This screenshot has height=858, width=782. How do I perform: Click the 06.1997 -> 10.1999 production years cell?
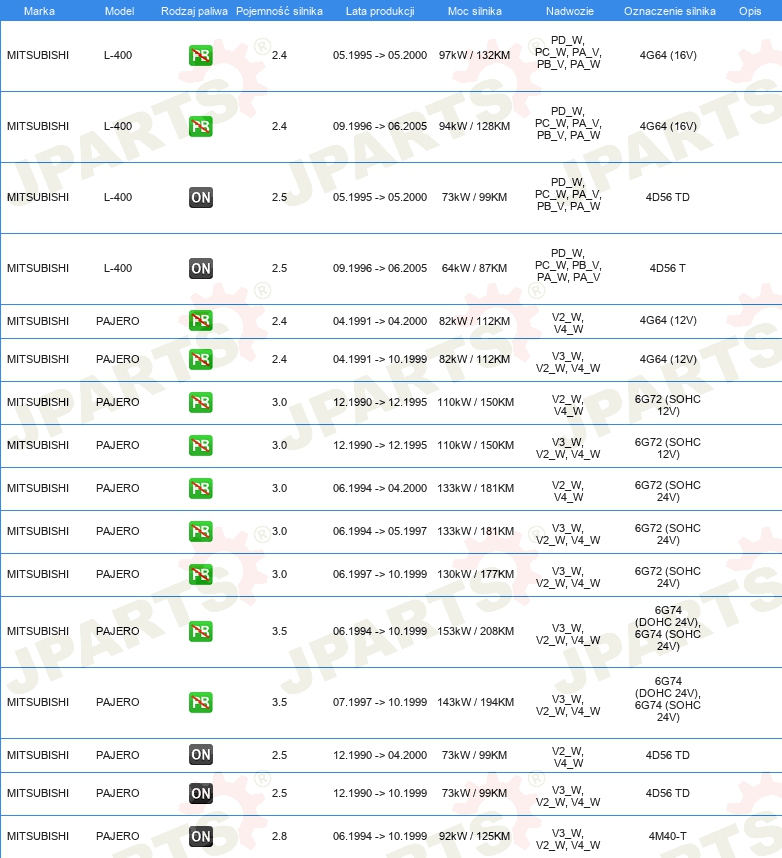[x=380, y=575]
